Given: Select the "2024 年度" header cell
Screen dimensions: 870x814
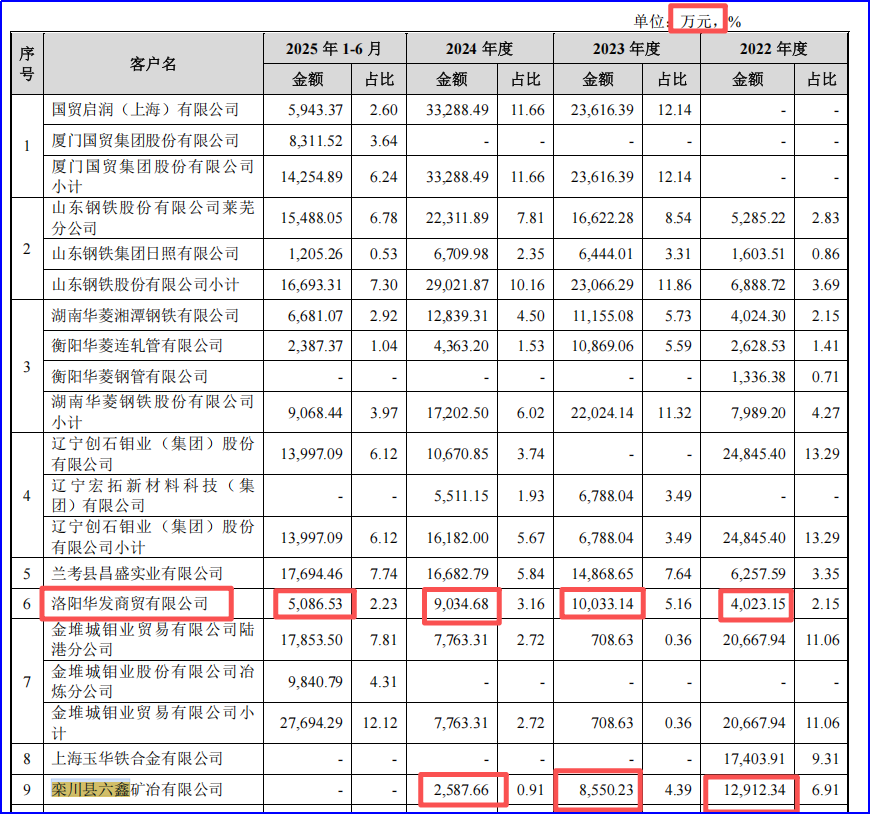Looking at the screenshot, I should (479, 49).
